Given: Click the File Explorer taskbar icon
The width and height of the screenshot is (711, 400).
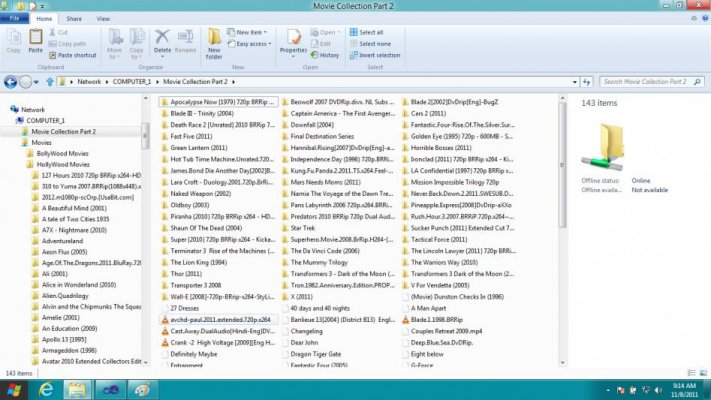Looking at the screenshot, I should pos(77,390).
